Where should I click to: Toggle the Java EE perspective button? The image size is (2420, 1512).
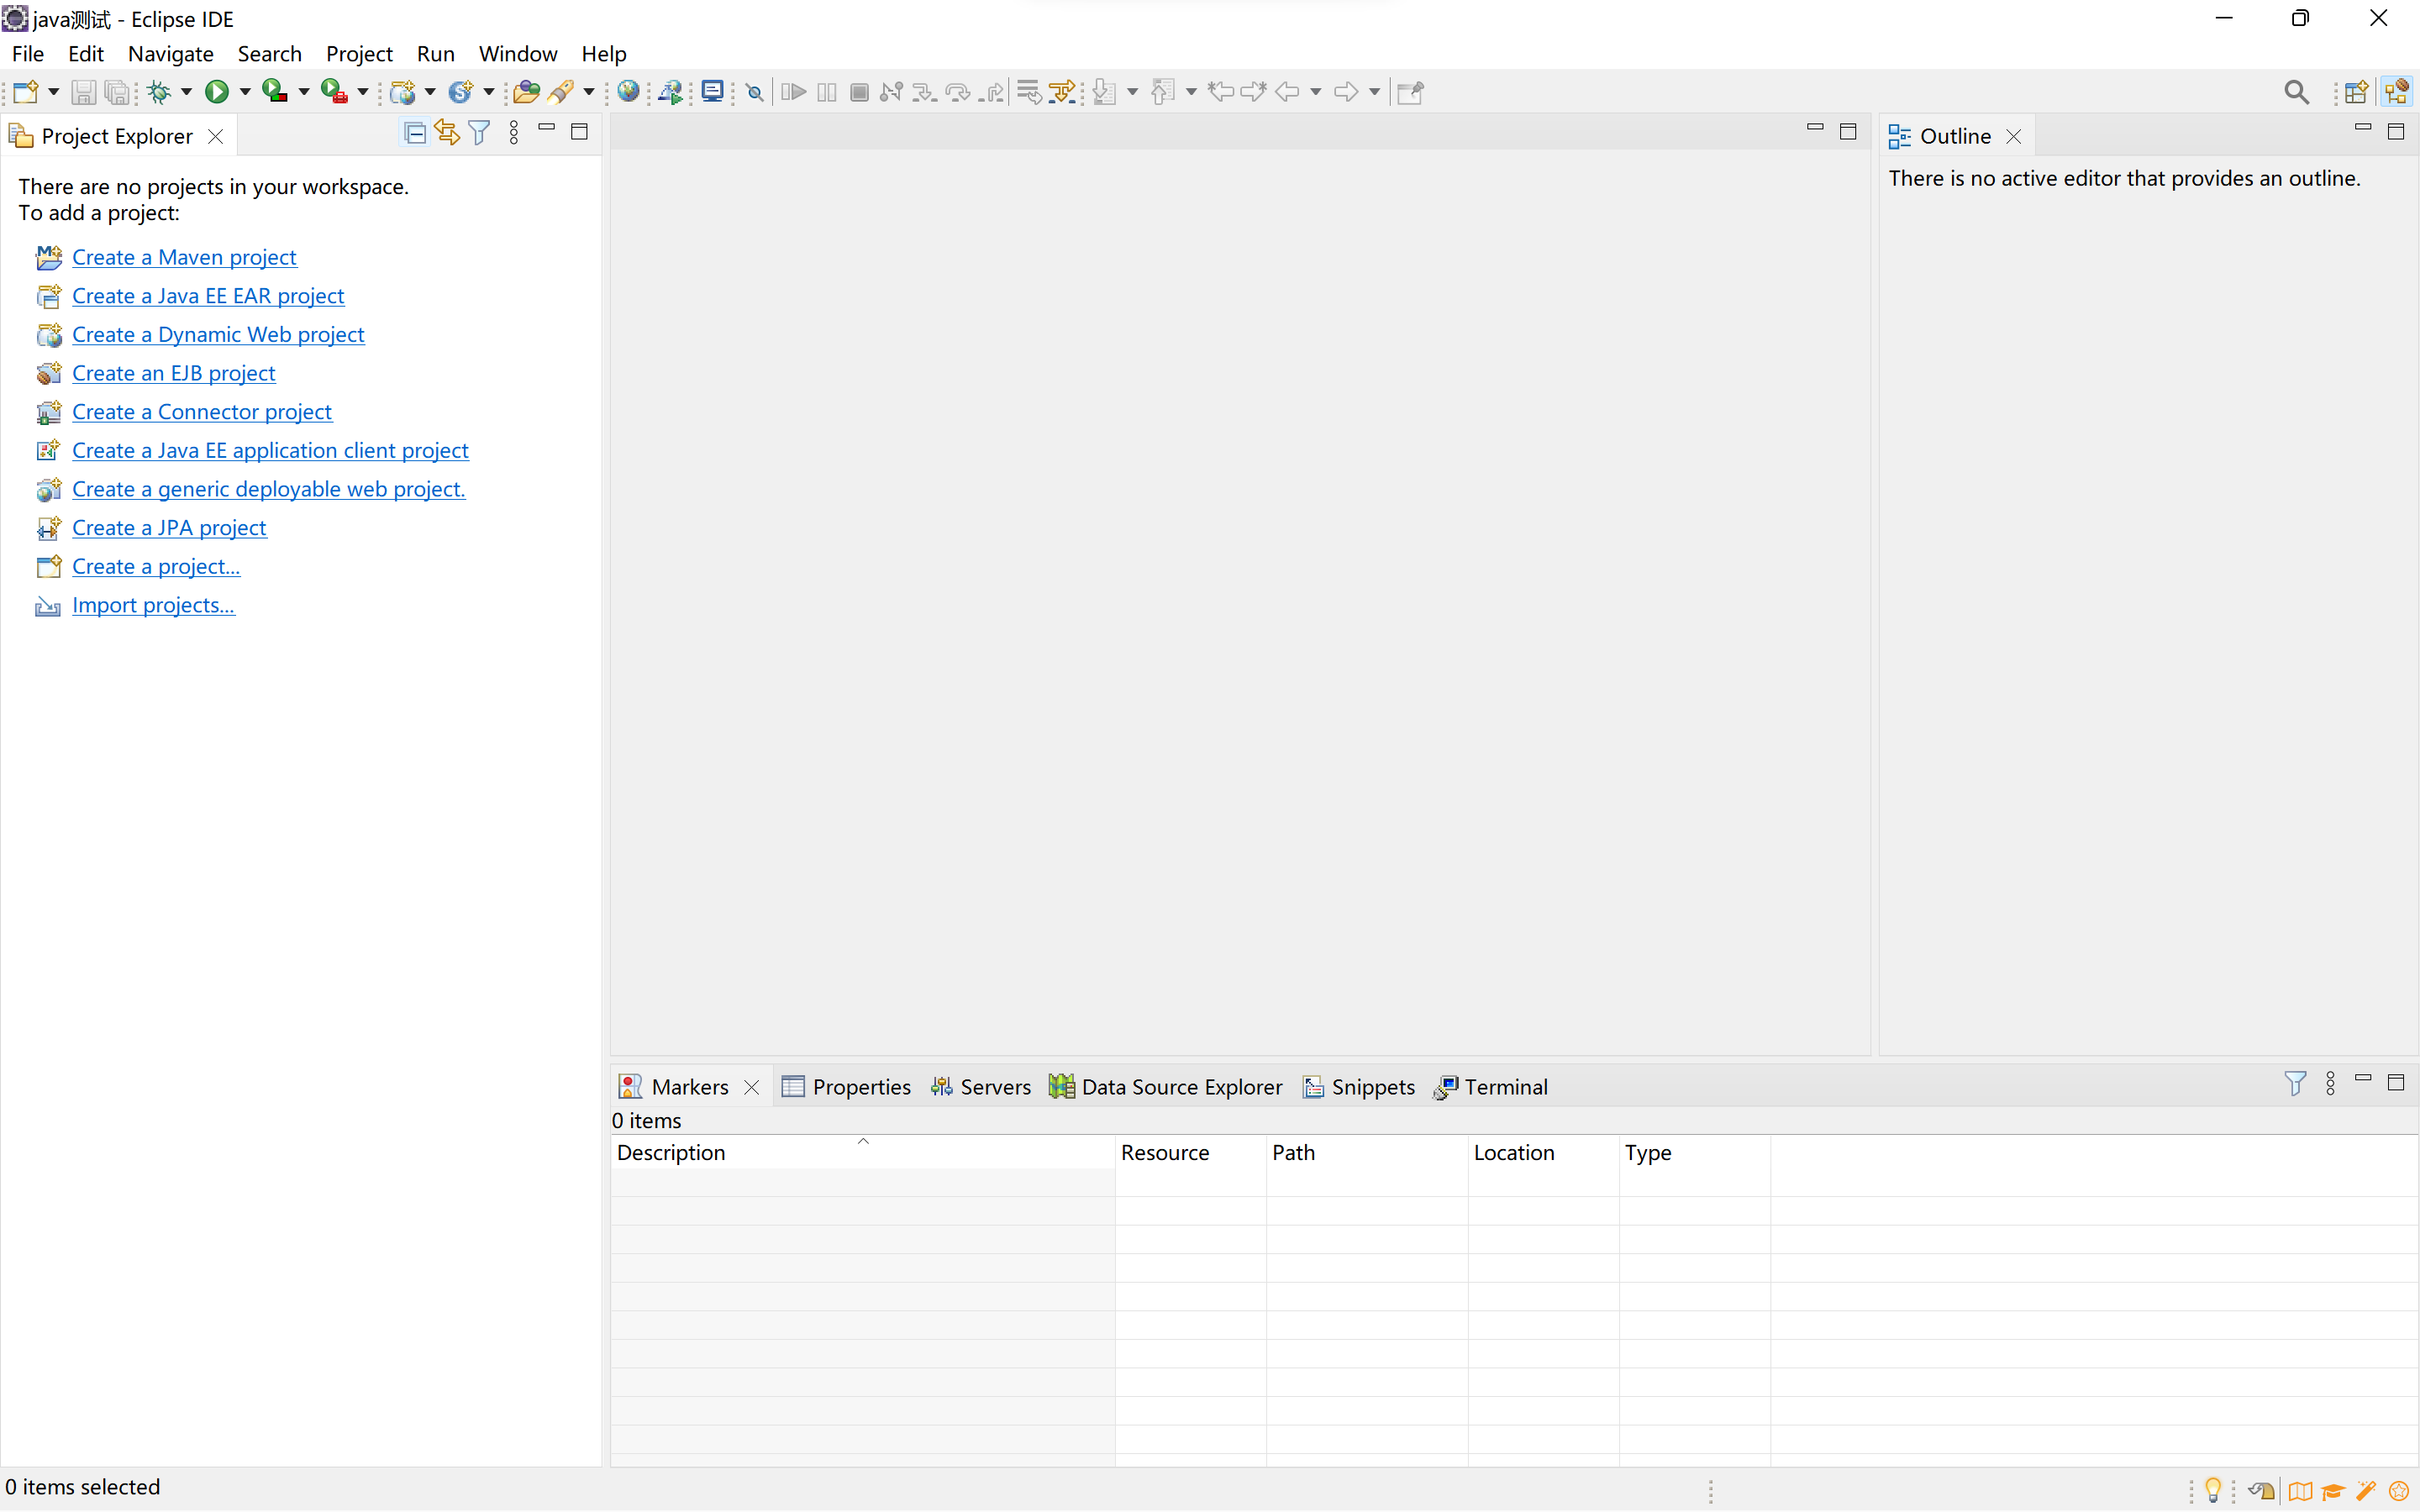(x=2396, y=92)
